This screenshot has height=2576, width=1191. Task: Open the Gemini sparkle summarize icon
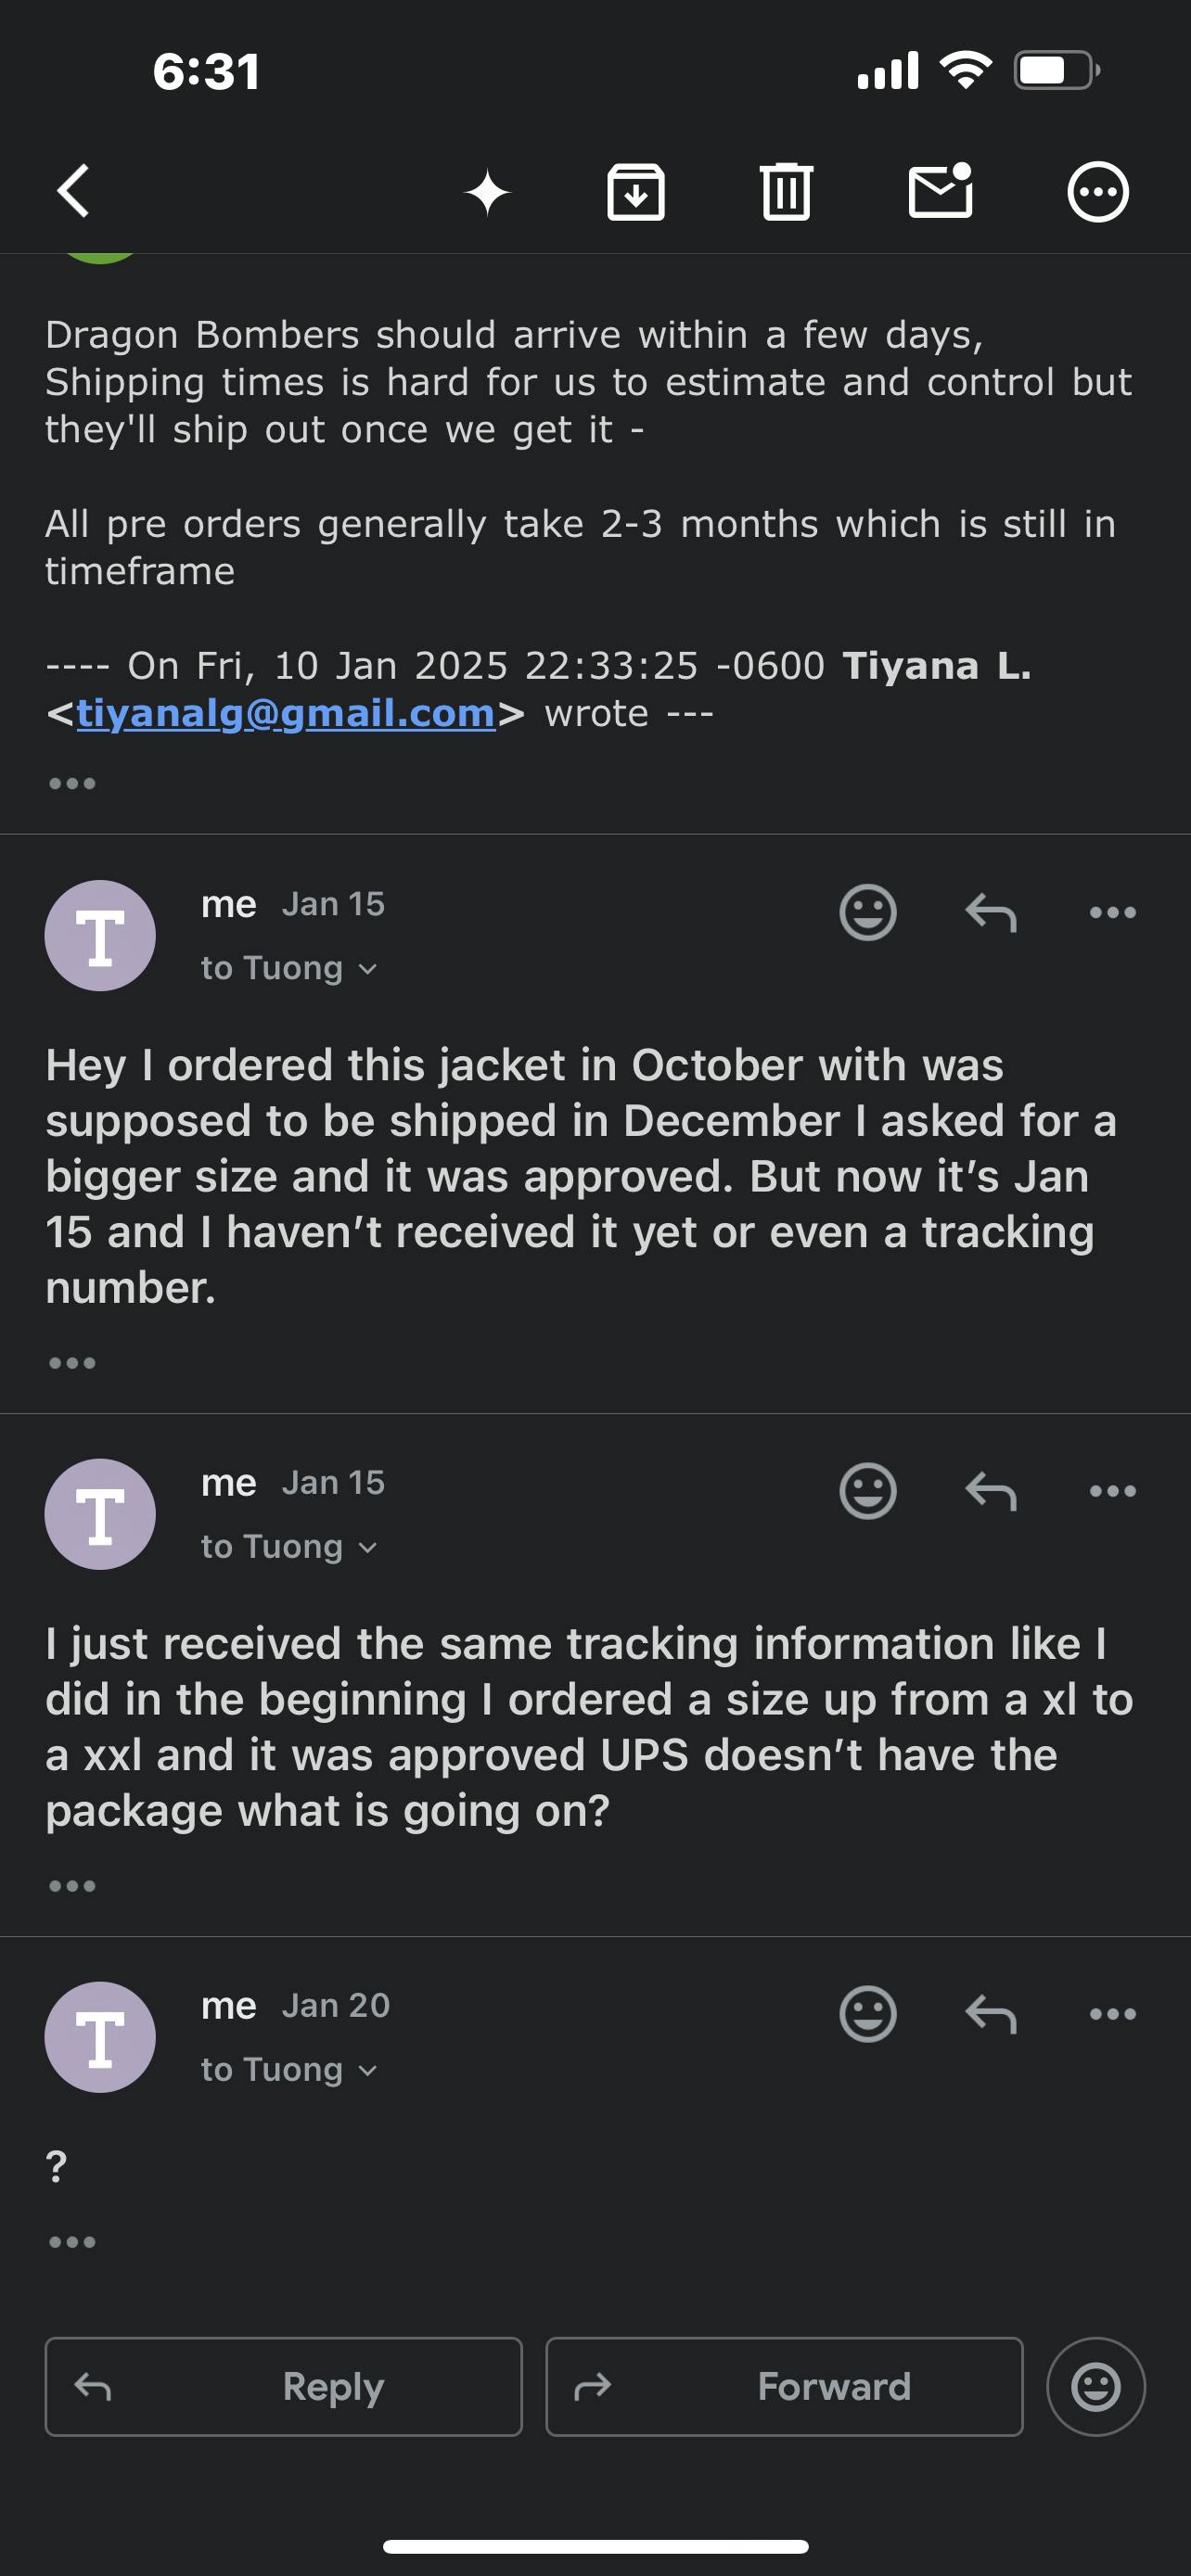tap(488, 192)
